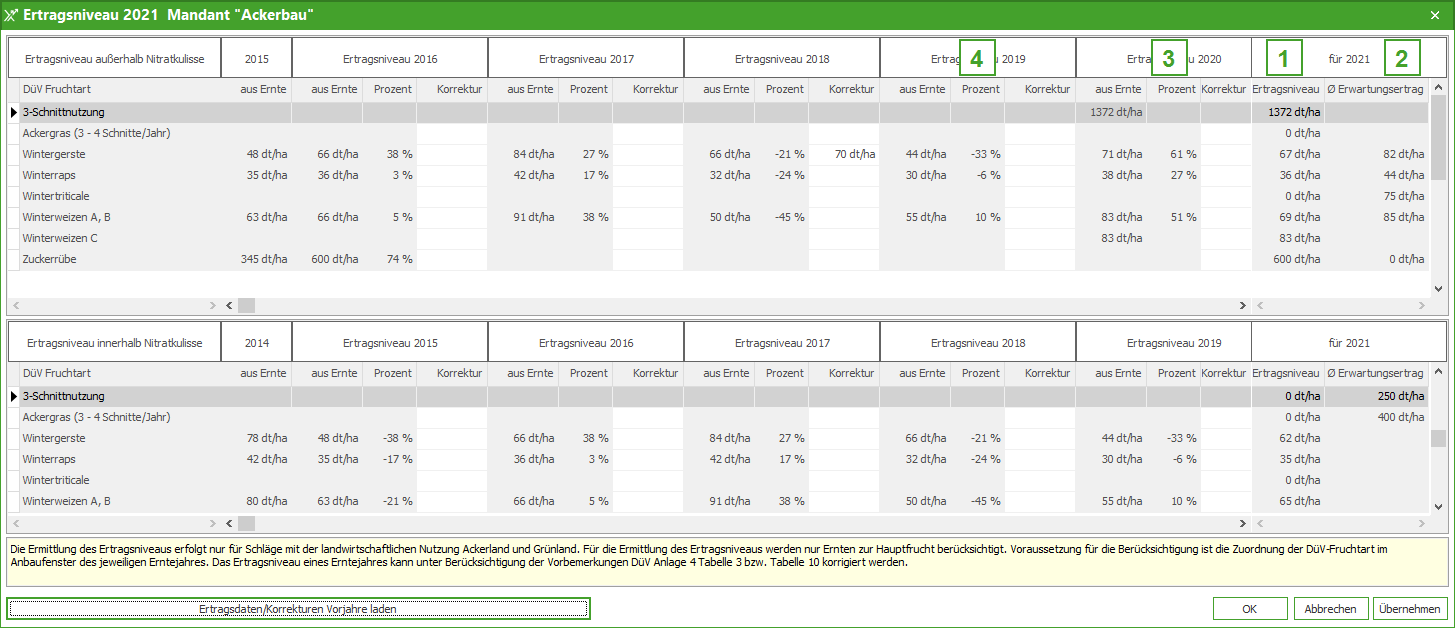Click the Abbrechen button
This screenshot has height=628, width=1455.
[1330, 608]
